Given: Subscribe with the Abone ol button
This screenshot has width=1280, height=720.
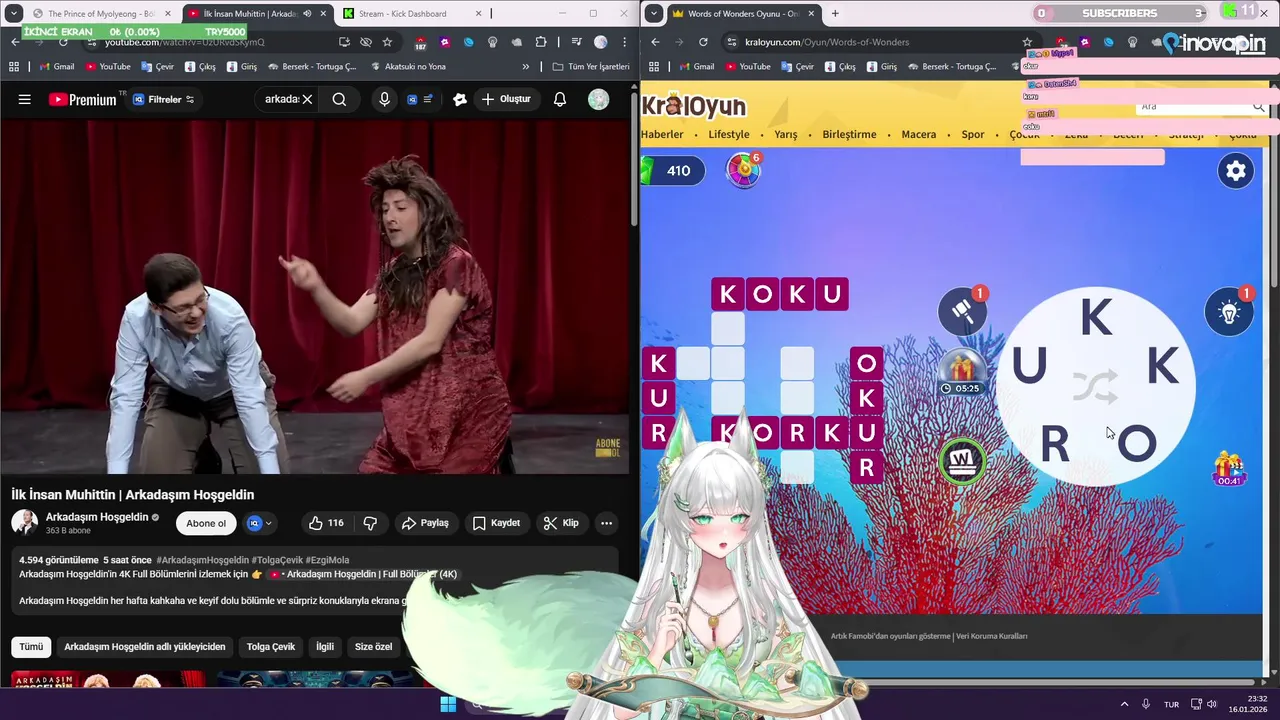Looking at the screenshot, I should (x=206, y=523).
